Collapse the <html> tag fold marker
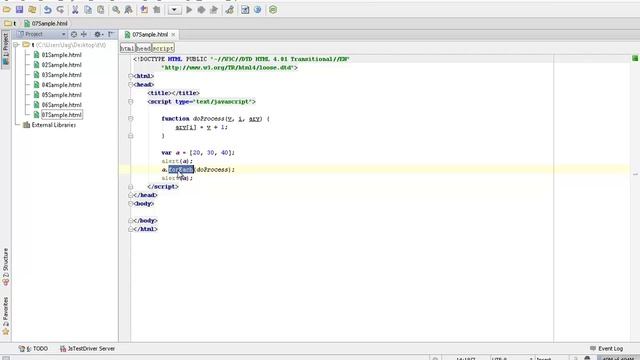Viewport: 640px width, 360px height. point(131,76)
